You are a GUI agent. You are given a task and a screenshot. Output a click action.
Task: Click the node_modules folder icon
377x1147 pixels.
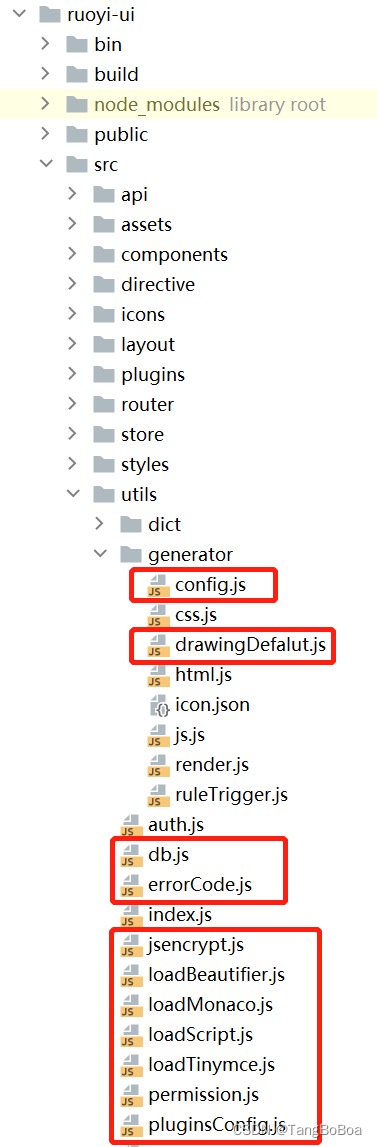(x=76, y=105)
